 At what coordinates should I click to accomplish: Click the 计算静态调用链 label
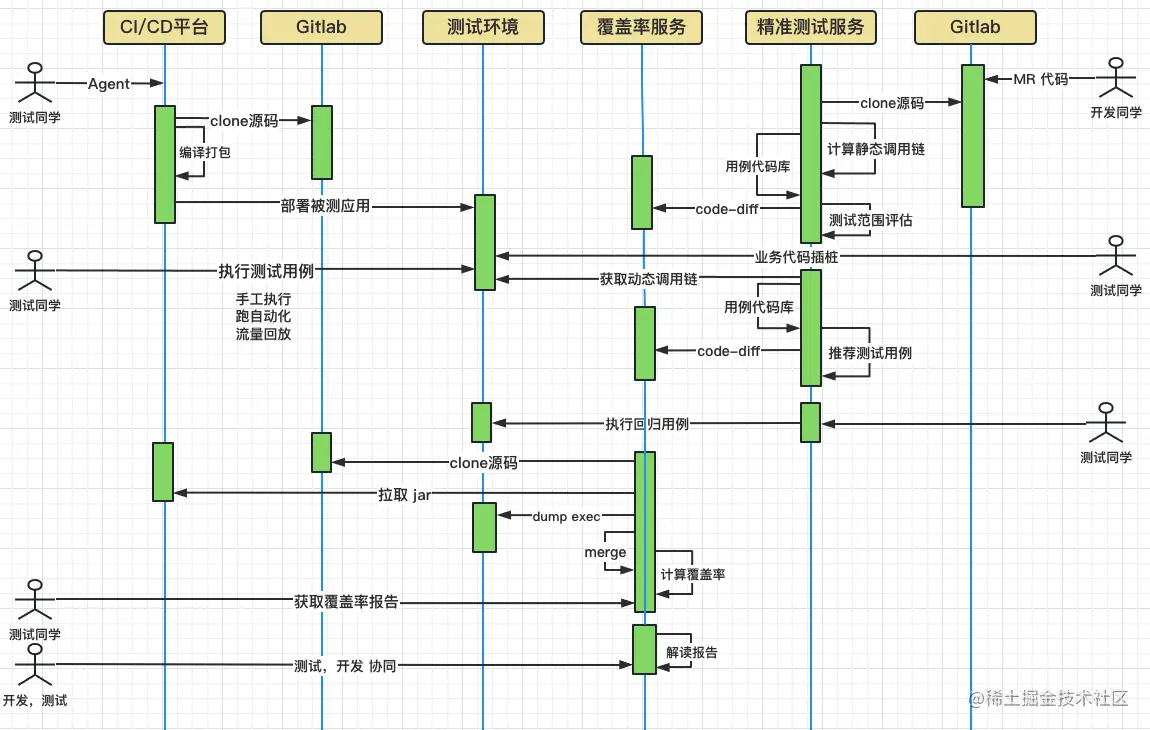click(876, 149)
